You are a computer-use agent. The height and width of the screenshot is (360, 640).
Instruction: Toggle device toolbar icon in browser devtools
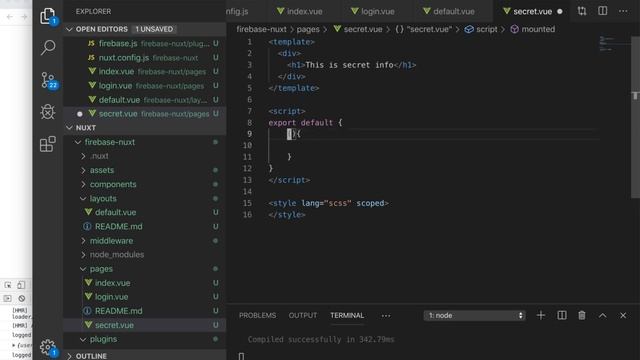click(x=21, y=285)
